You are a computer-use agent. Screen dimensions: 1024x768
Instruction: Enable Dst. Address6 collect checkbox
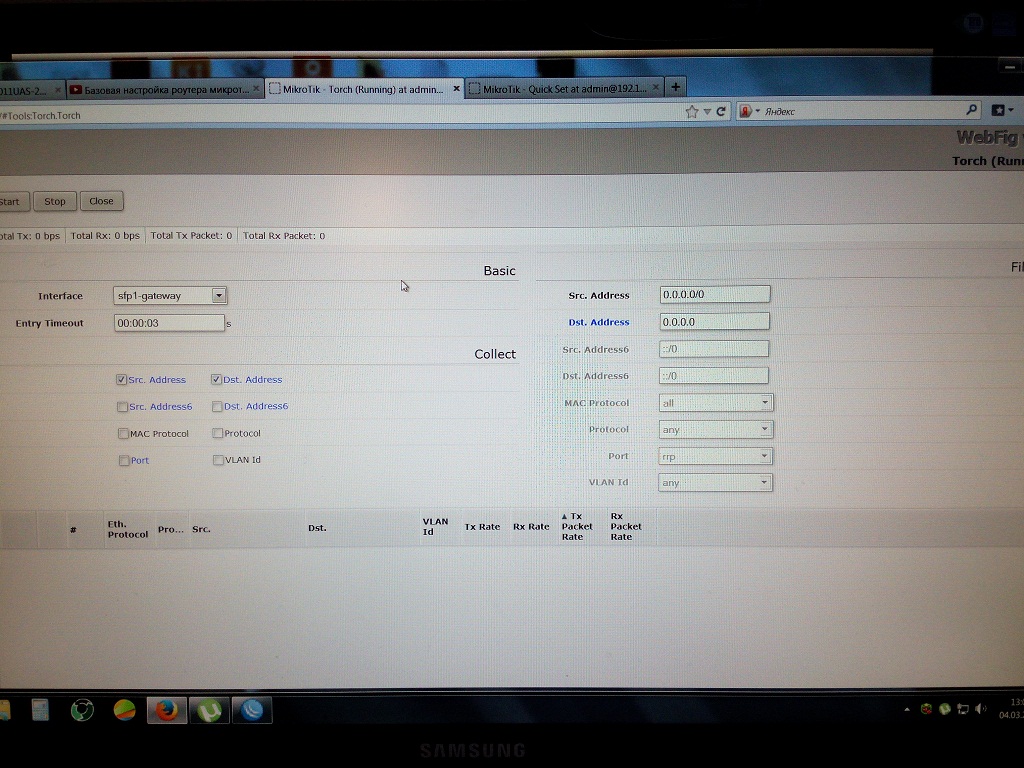coord(217,406)
